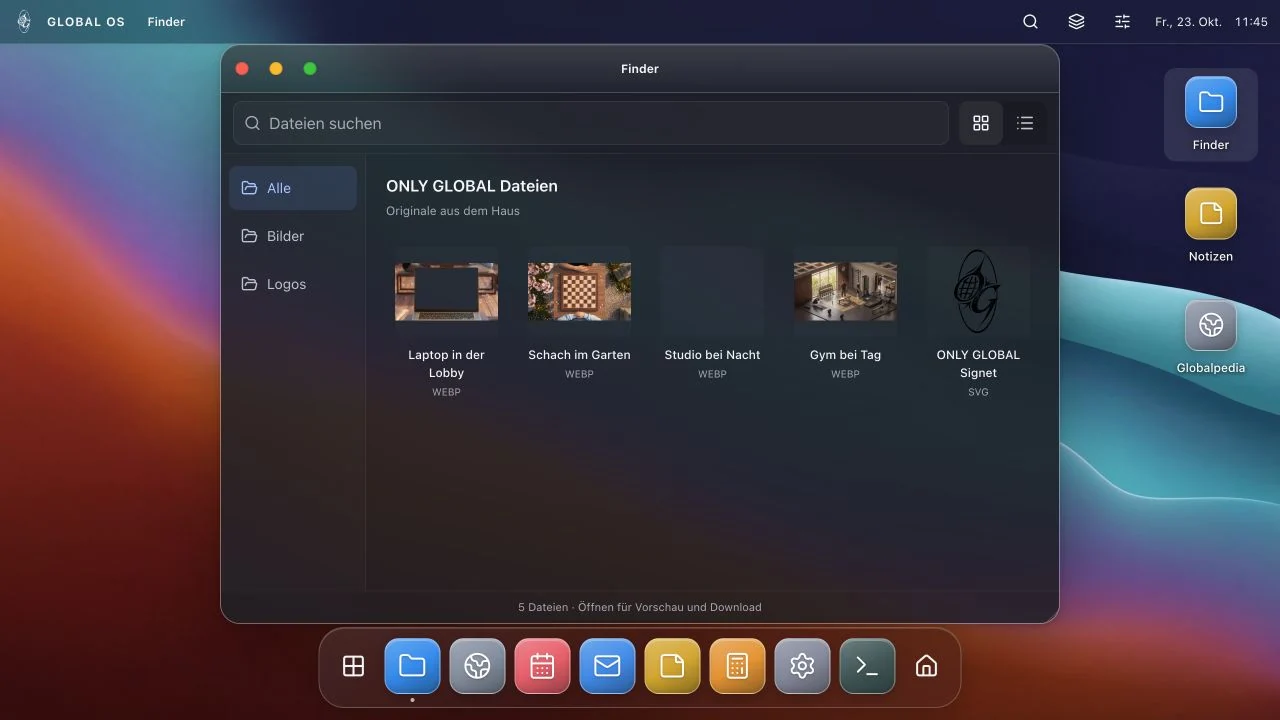Open the Finder menu in menu bar
The image size is (1280, 720).
pyautogui.click(x=166, y=22)
